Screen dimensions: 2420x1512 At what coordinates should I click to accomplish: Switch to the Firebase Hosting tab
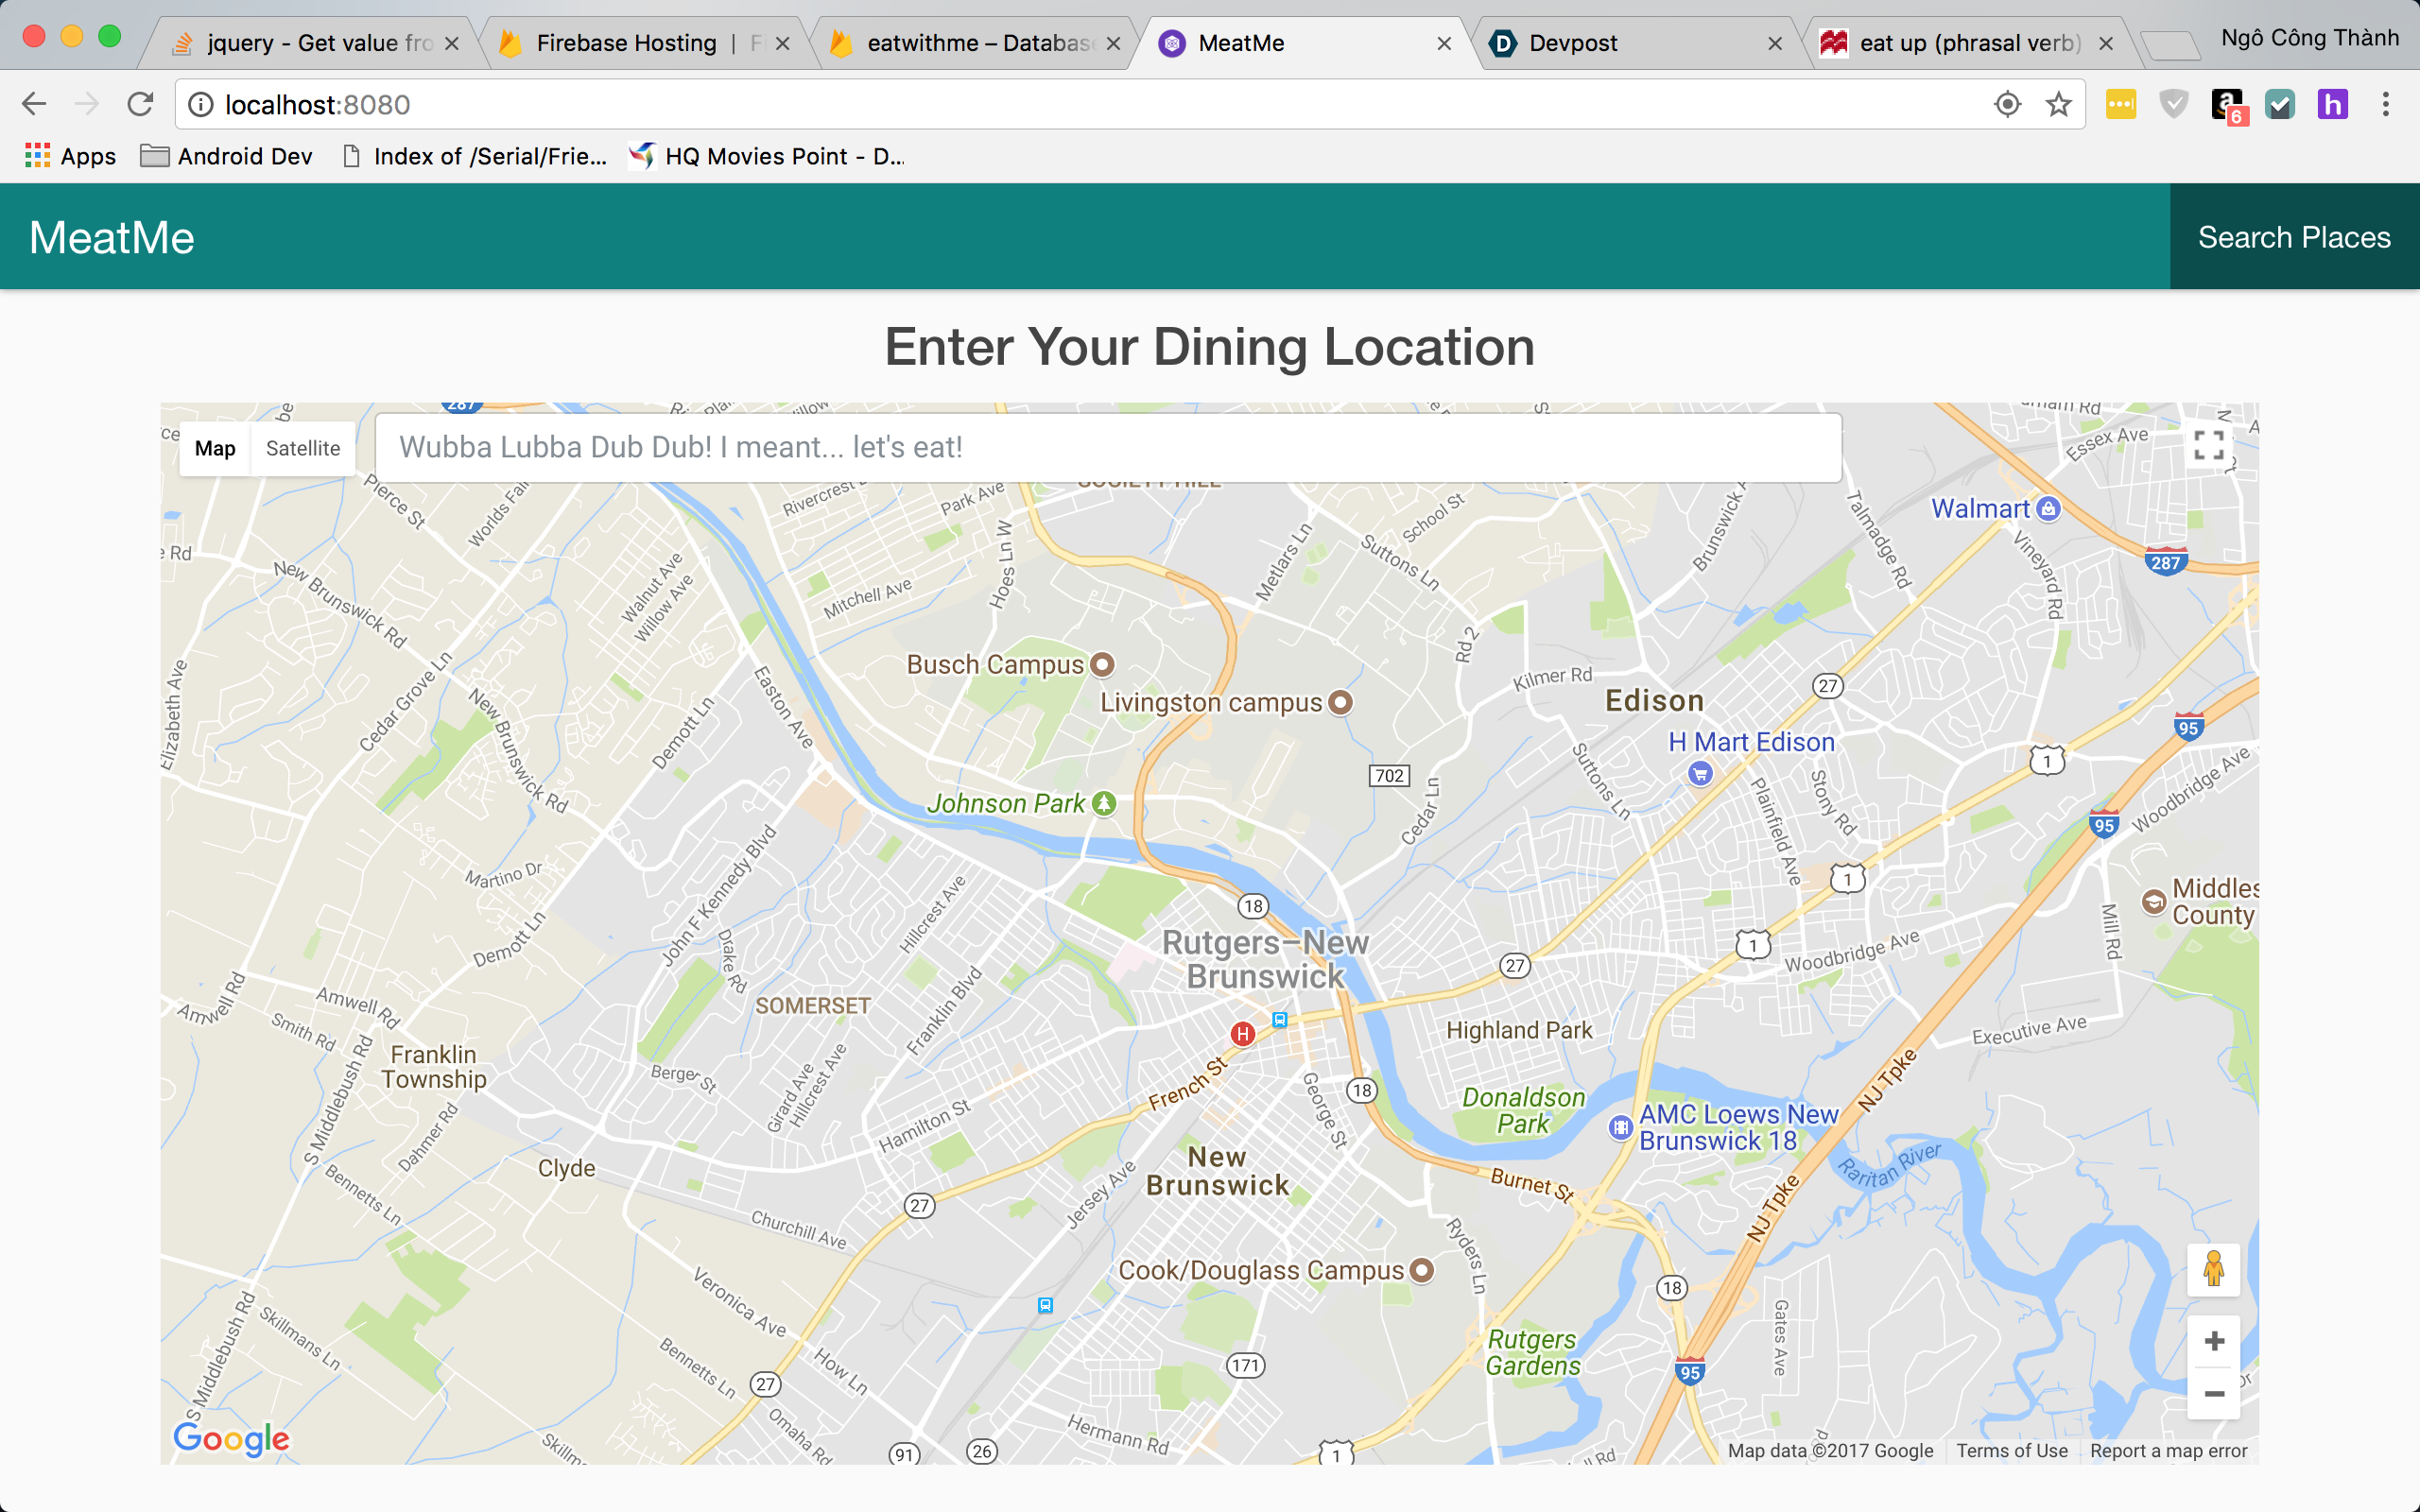tap(626, 43)
